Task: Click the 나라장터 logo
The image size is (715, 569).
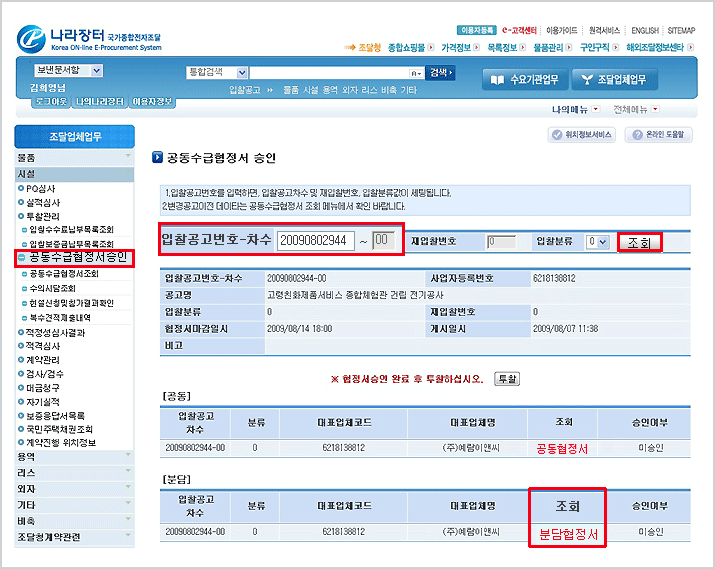Action: [x=88, y=39]
